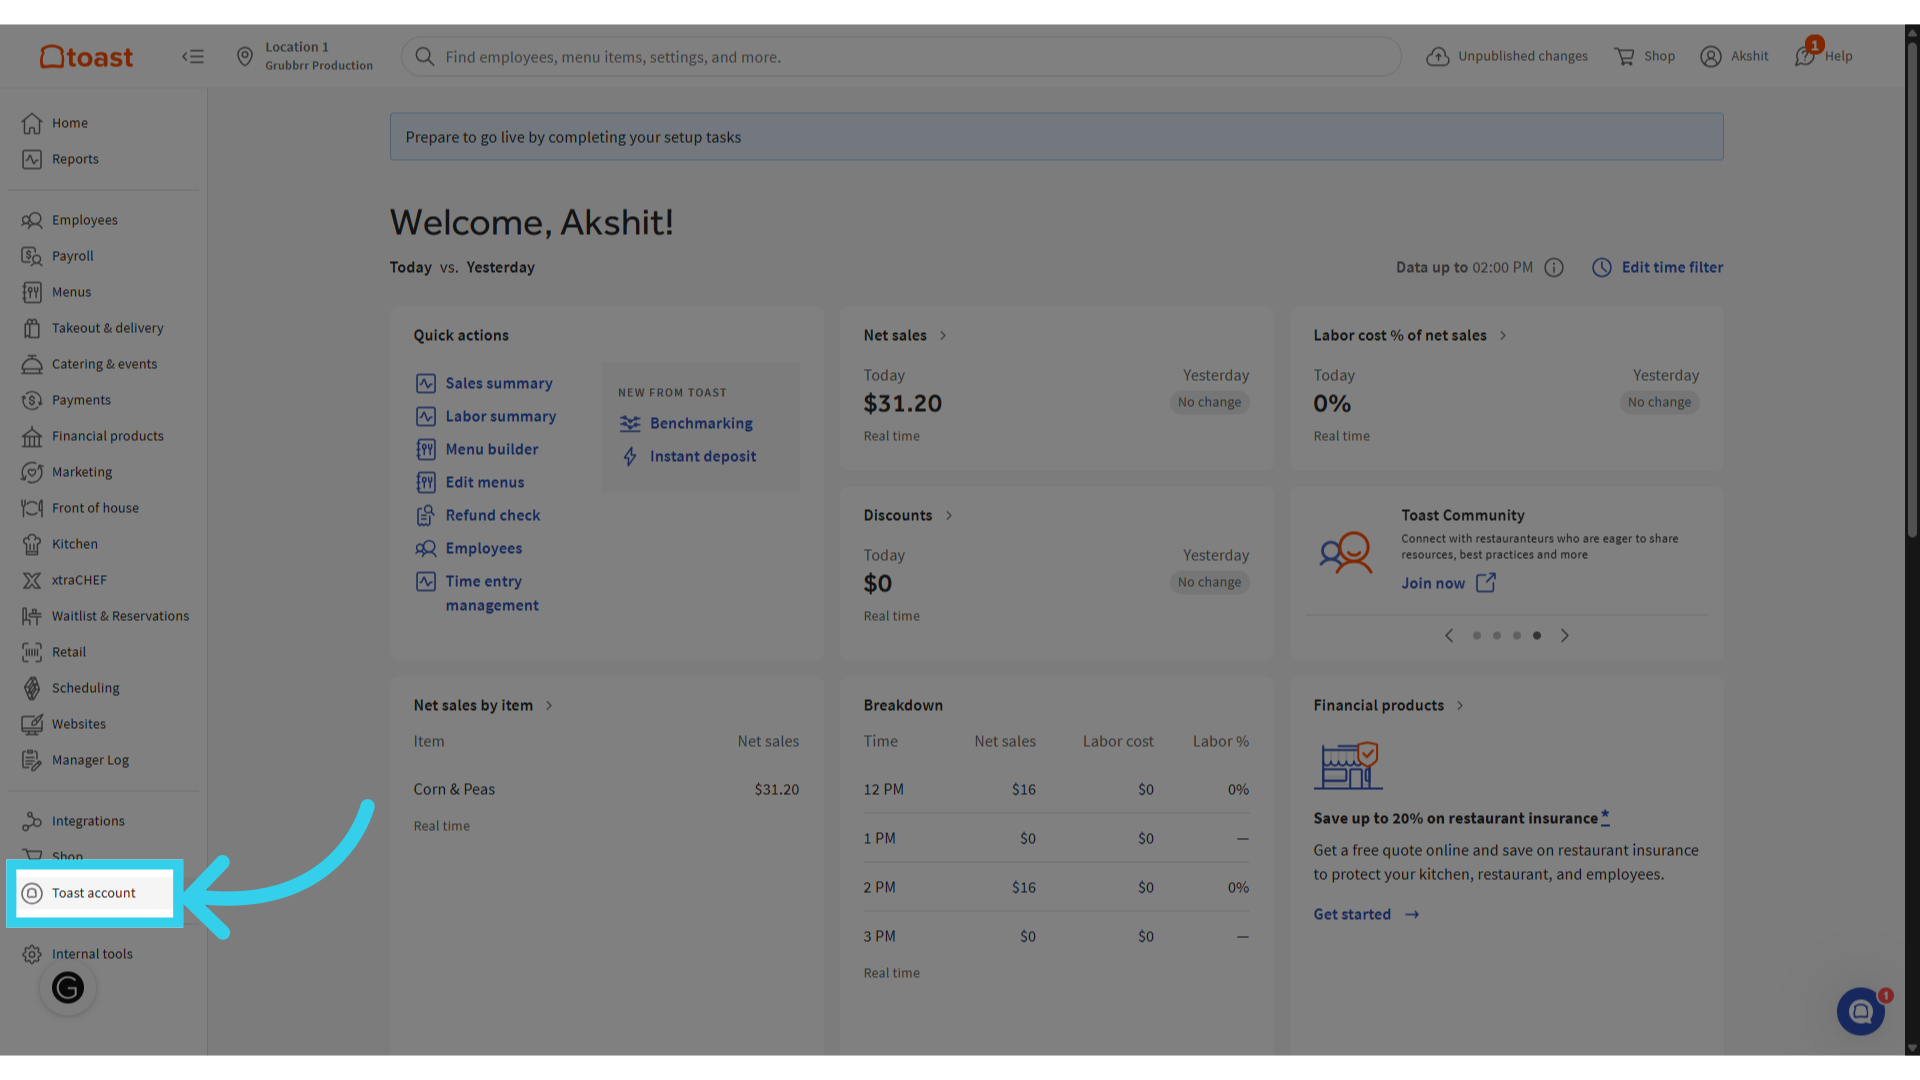
Task: Expand Net sales chevron
Action: coord(943,336)
